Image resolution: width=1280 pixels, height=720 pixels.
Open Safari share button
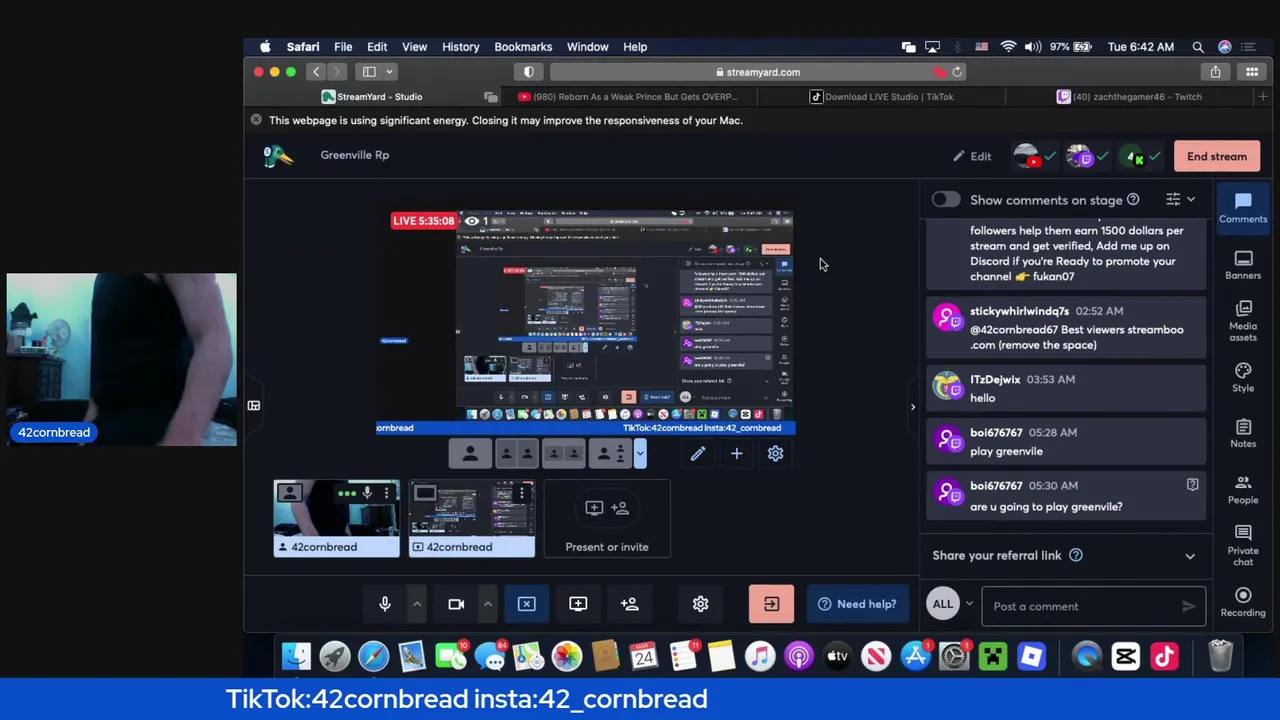click(1215, 72)
